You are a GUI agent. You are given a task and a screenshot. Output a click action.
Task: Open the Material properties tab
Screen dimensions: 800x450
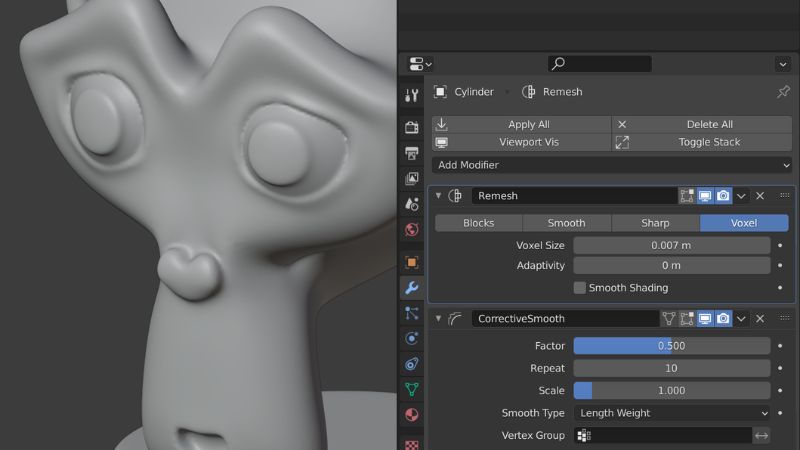[x=412, y=415]
